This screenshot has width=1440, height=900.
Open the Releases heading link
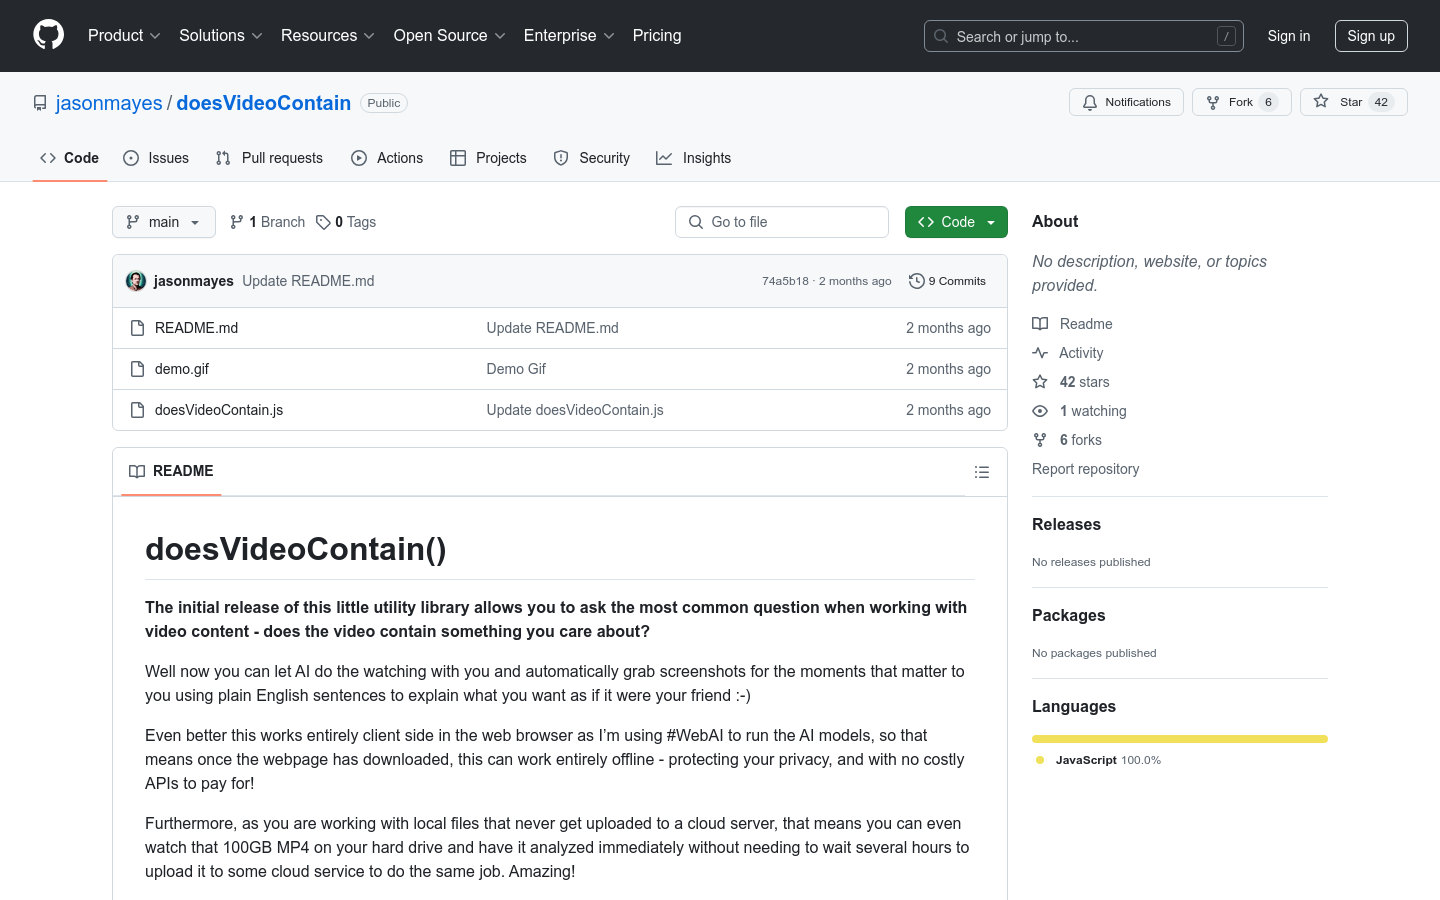1066,524
